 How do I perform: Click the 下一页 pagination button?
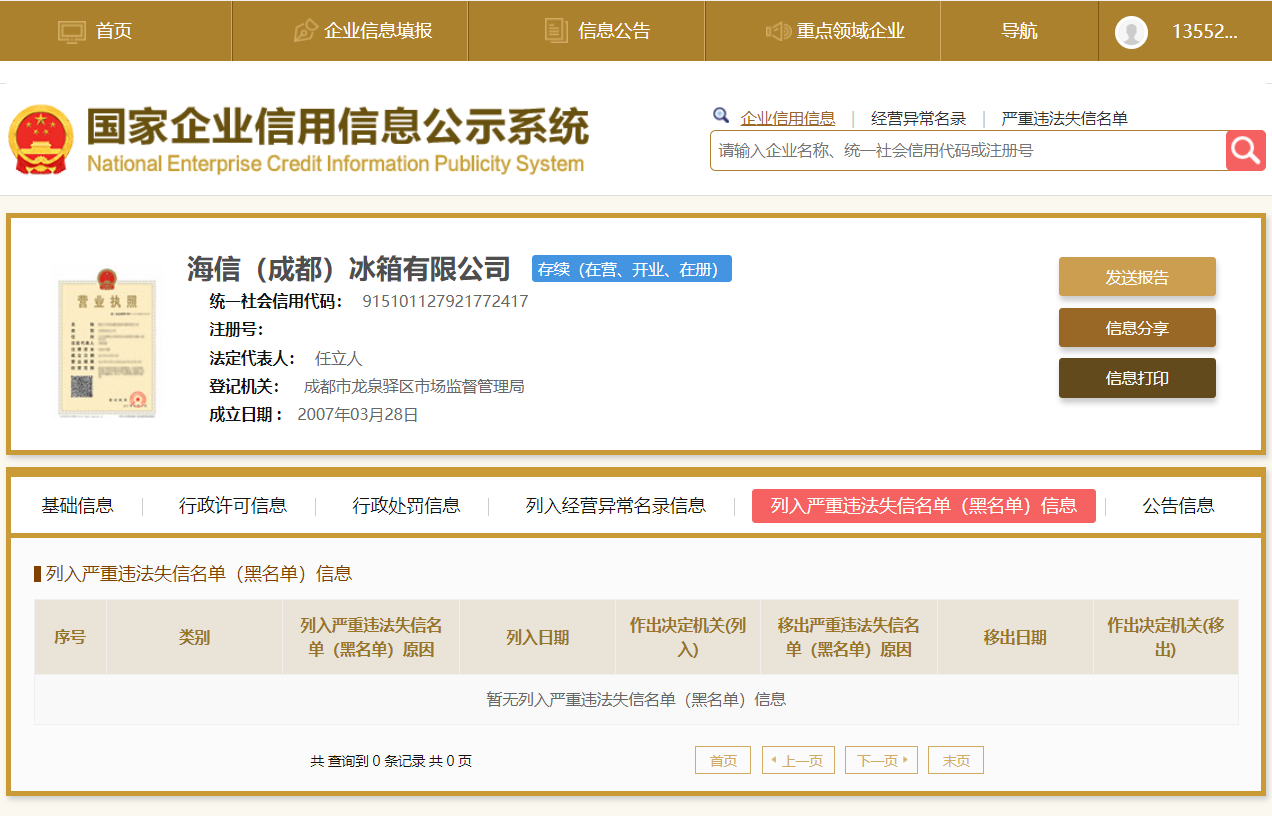pos(881,760)
